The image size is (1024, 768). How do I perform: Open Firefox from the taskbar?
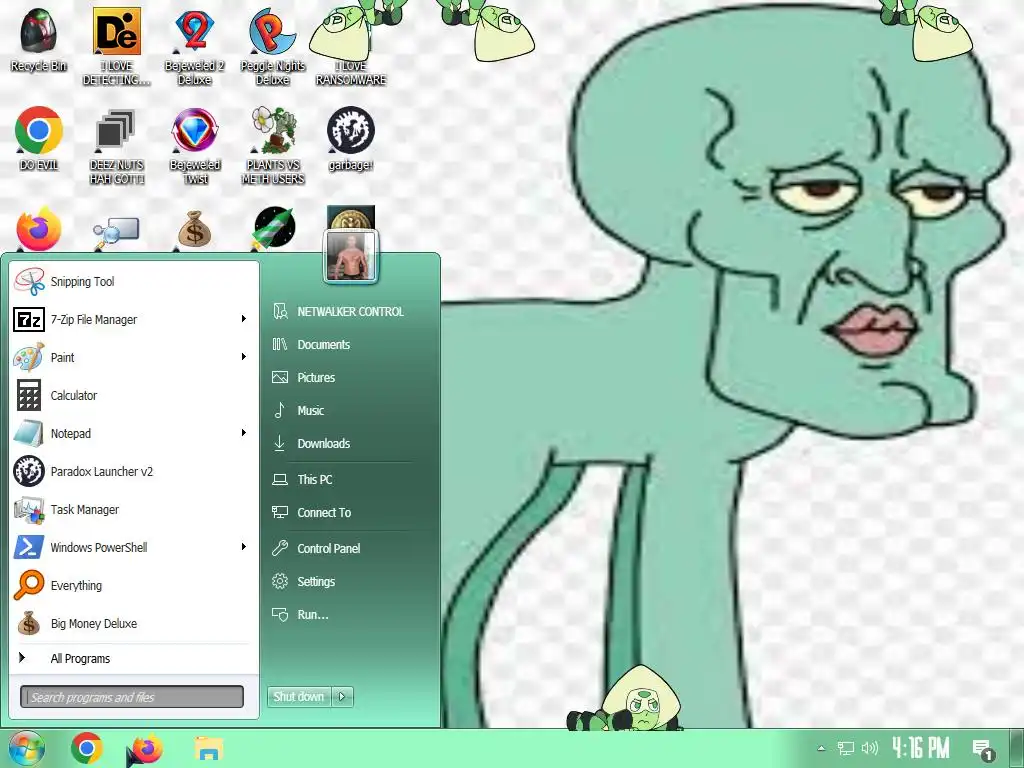(146, 748)
